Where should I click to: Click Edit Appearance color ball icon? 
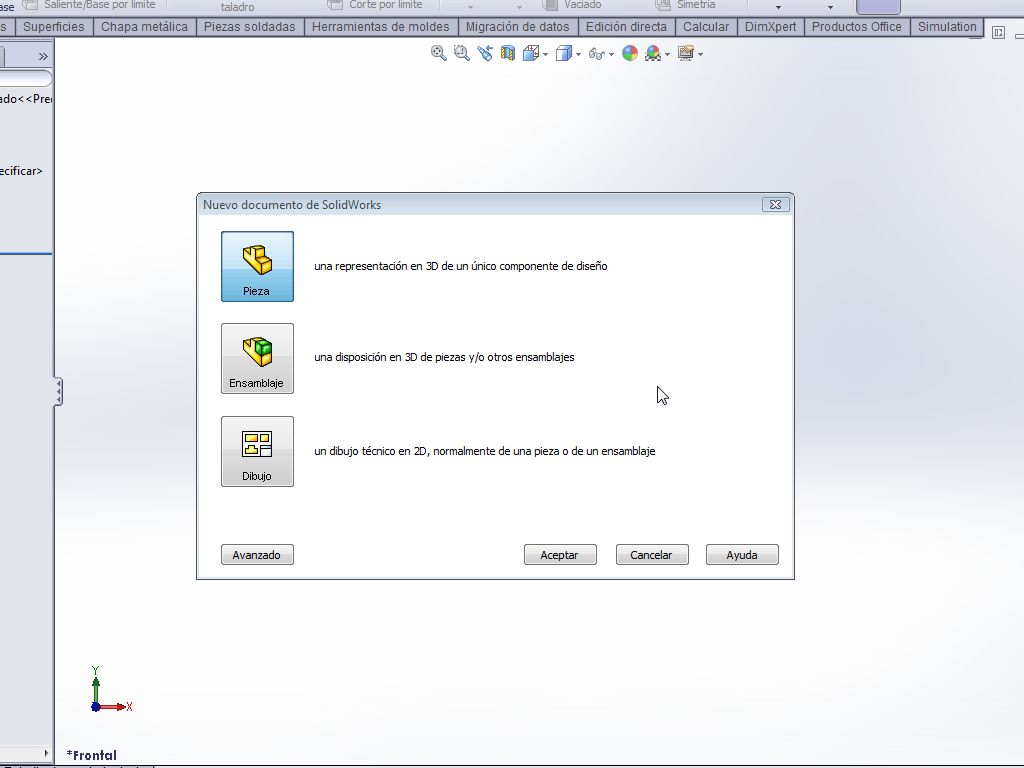pos(630,54)
